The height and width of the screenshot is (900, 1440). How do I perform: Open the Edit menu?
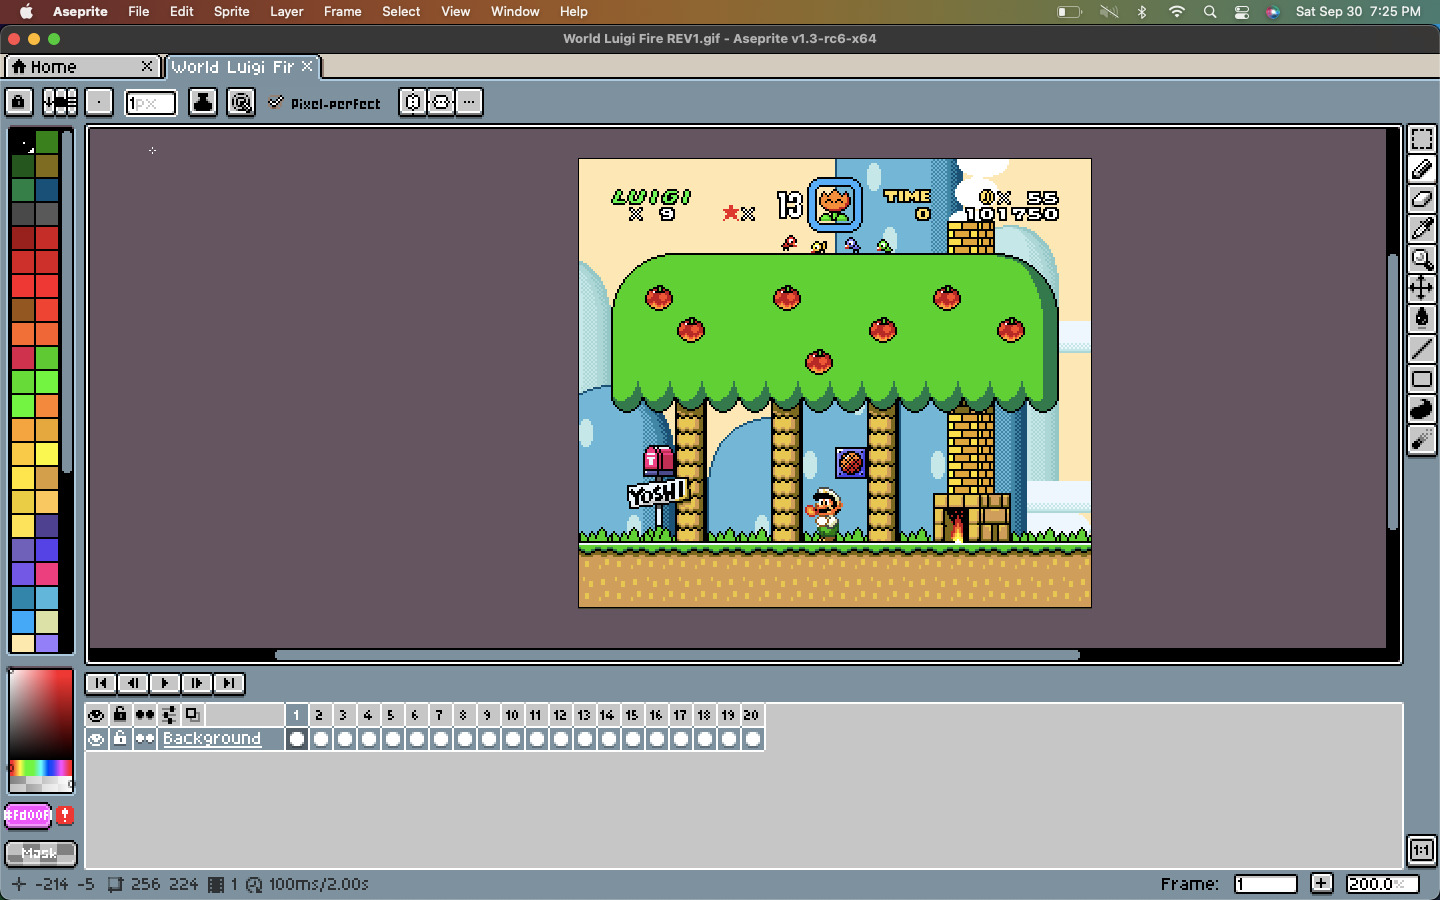[181, 11]
